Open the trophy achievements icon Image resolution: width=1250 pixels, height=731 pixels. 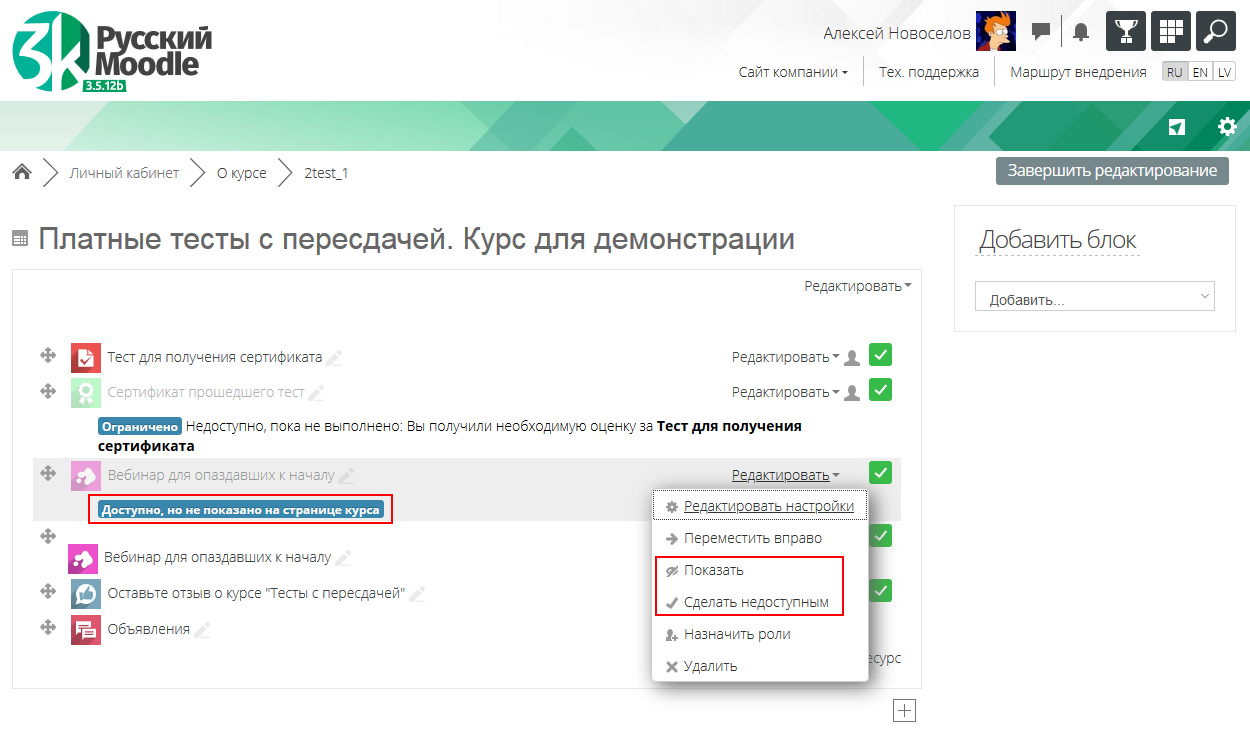coord(1125,31)
